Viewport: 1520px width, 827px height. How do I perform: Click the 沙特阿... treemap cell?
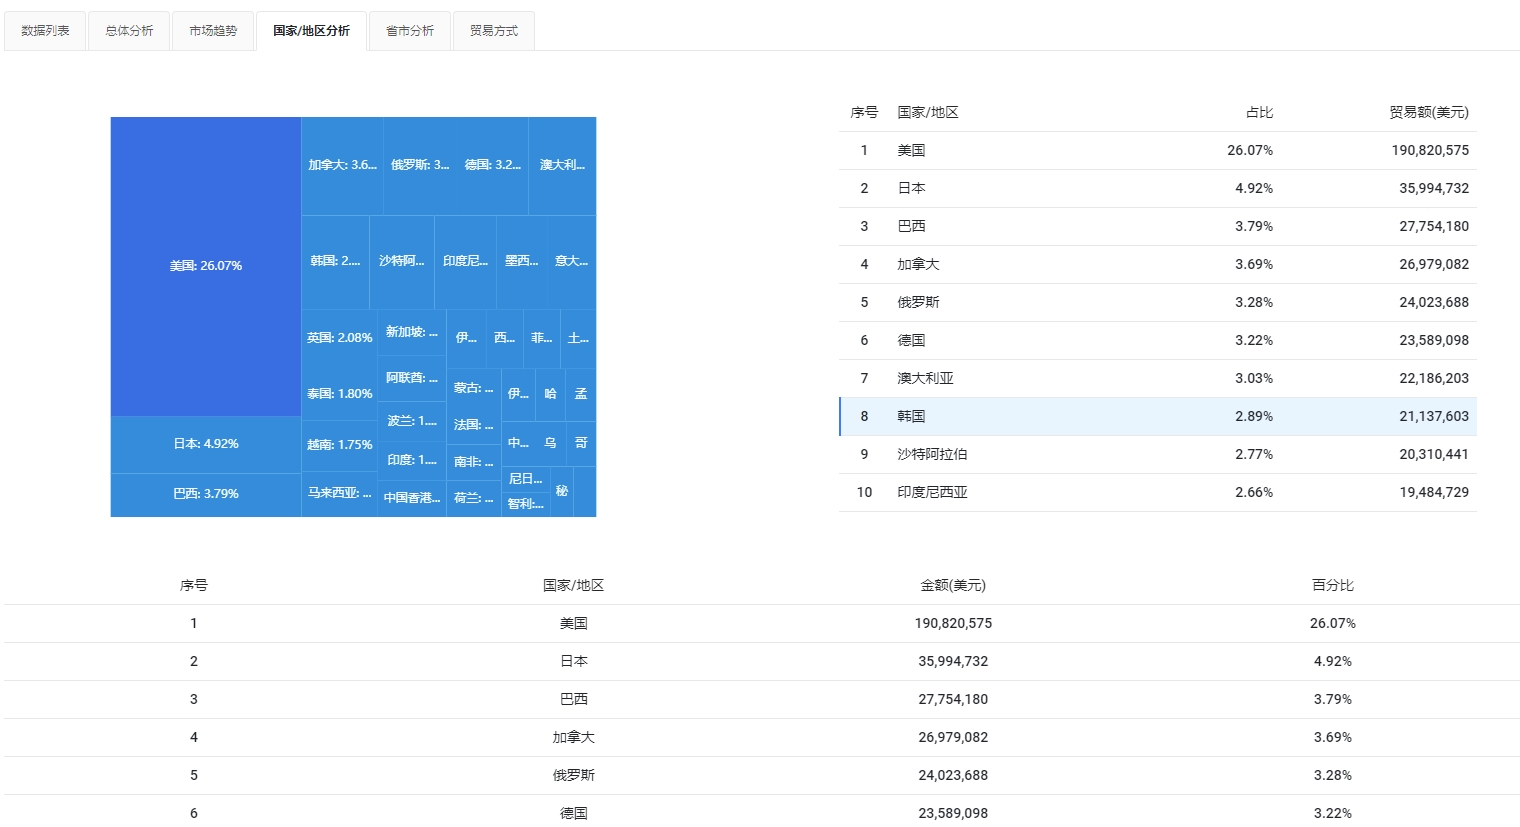click(402, 261)
